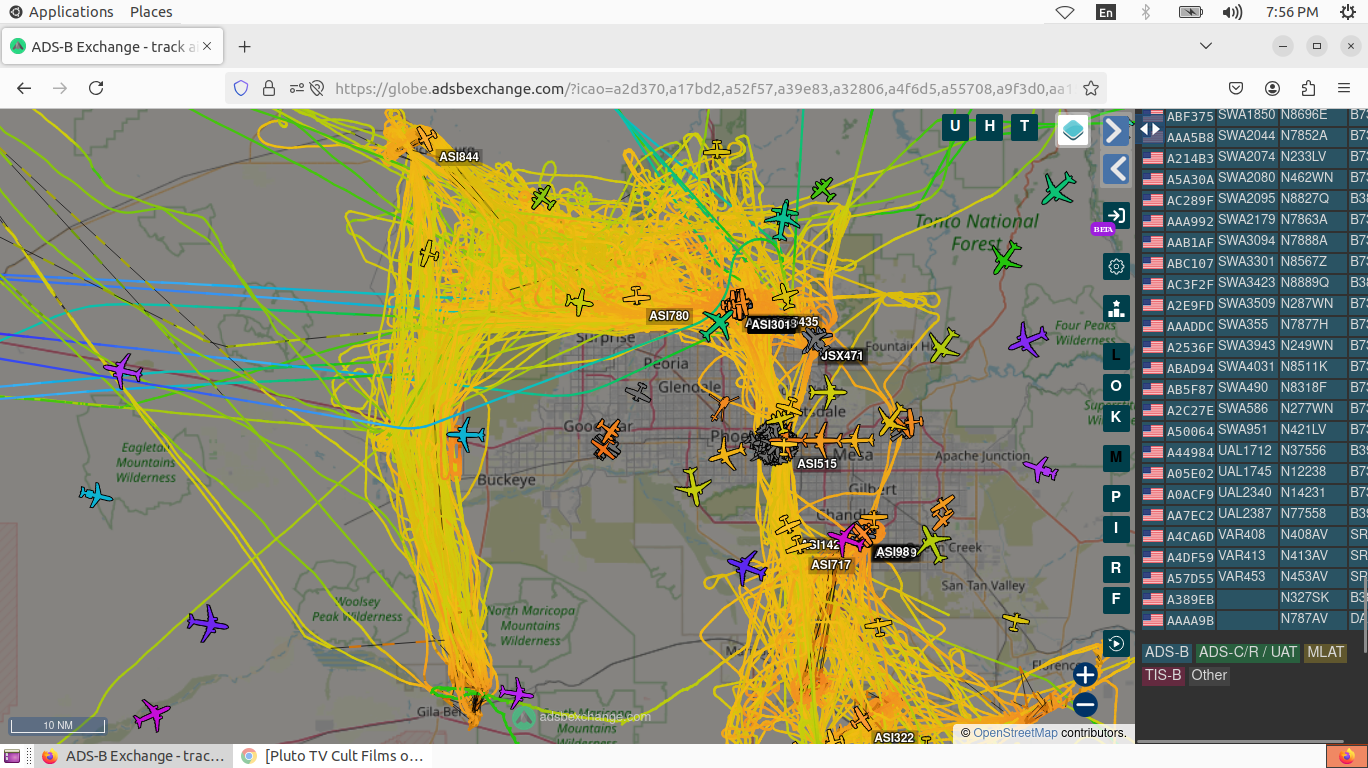
Task: Open Firefox tracking protection shield
Action: pos(240,88)
